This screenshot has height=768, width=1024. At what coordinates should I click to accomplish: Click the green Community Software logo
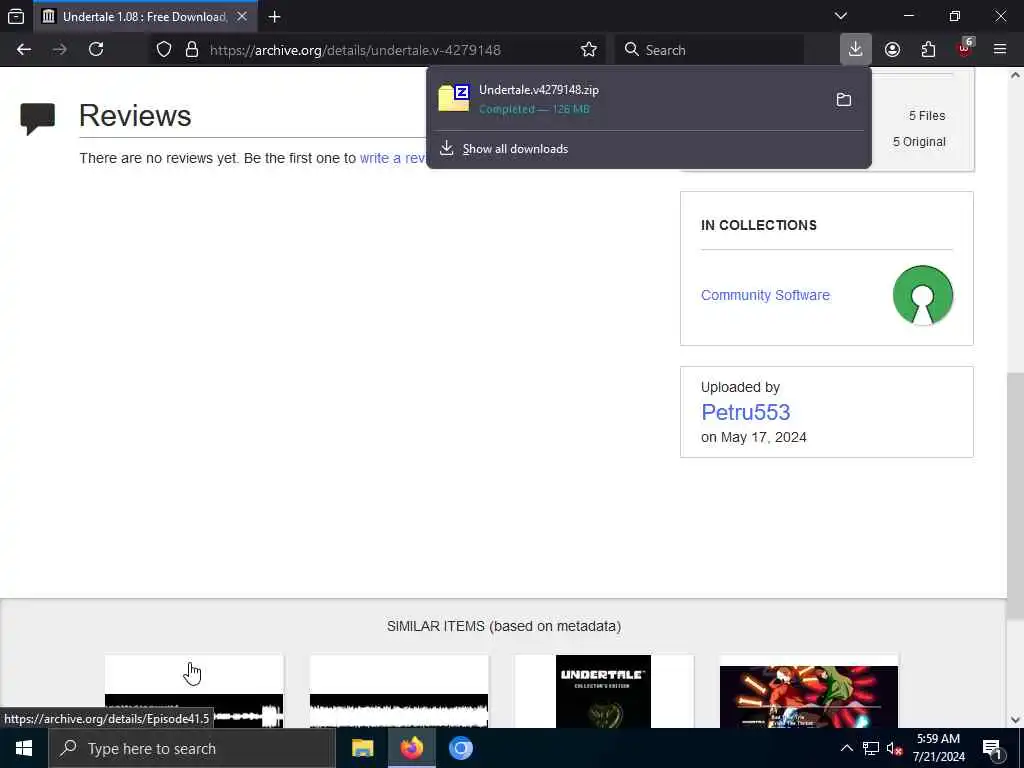coord(923,295)
